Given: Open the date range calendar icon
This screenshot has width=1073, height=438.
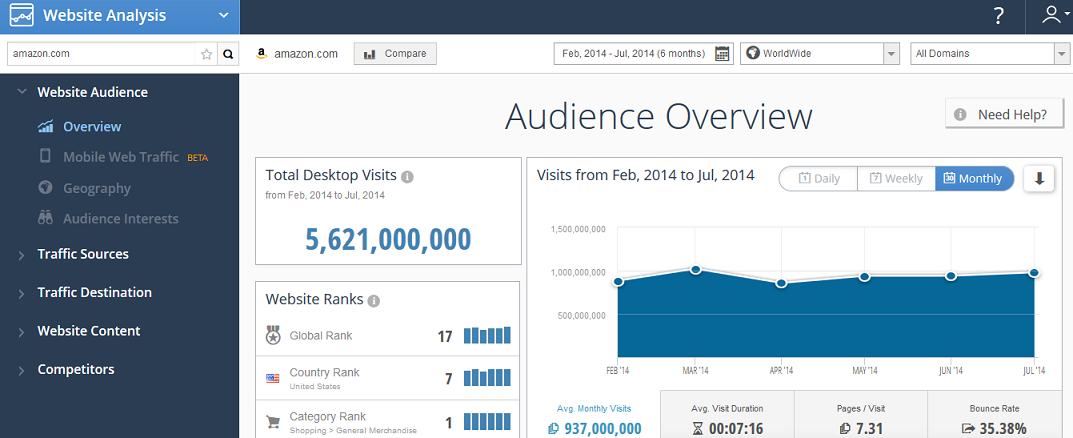Looking at the screenshot, I should [x=722, y=53].
